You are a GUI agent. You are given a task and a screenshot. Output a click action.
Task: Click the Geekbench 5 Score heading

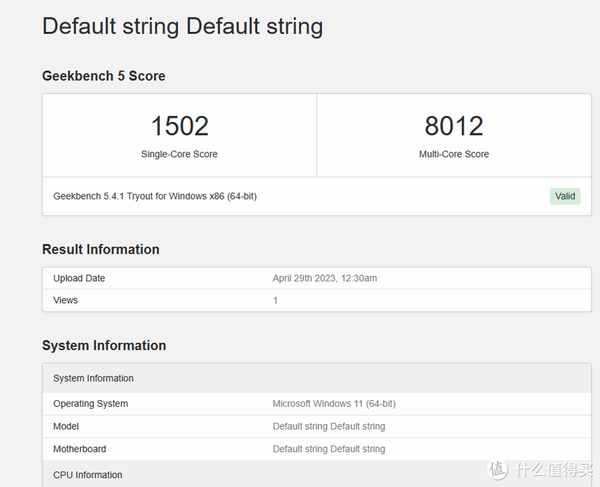(x=104, y=76)
